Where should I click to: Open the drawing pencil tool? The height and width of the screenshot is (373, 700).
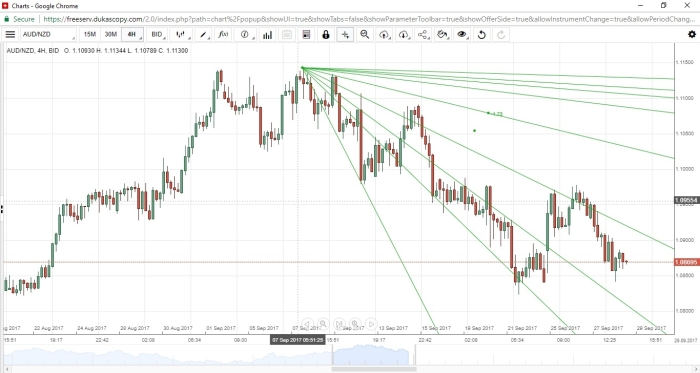204,34
